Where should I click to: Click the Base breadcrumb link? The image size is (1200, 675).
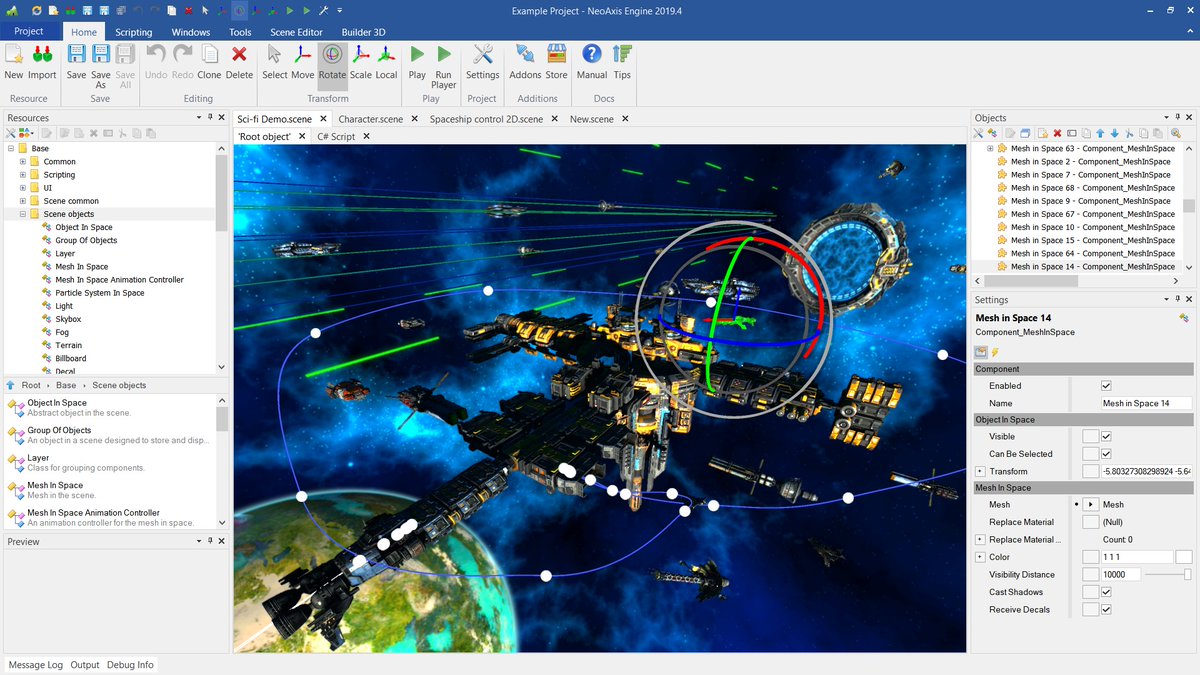coord(66,385)
